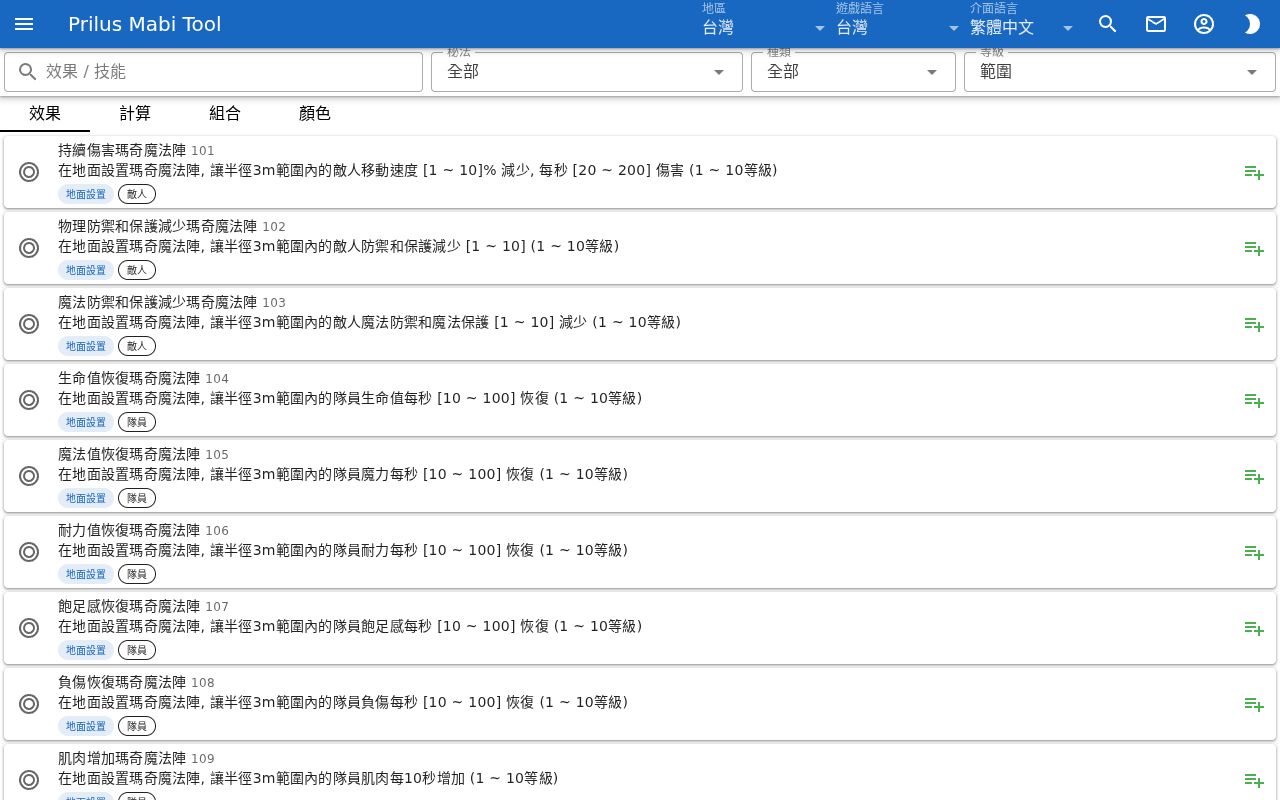Click the circle icon beside effect 105
Viewport: 1280px width, 800px height.
point(29,476)
